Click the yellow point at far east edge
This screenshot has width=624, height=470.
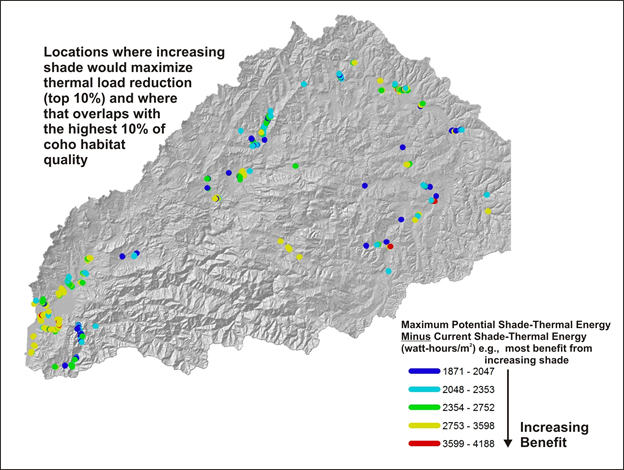point(488,211)
